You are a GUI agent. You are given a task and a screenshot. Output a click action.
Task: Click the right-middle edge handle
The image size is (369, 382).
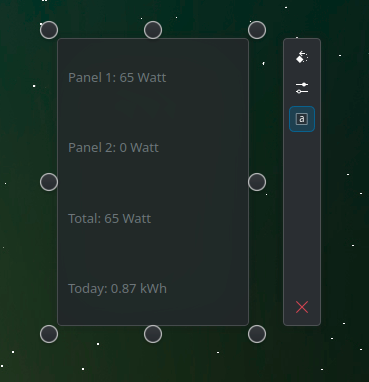click(x=257, y=182)
